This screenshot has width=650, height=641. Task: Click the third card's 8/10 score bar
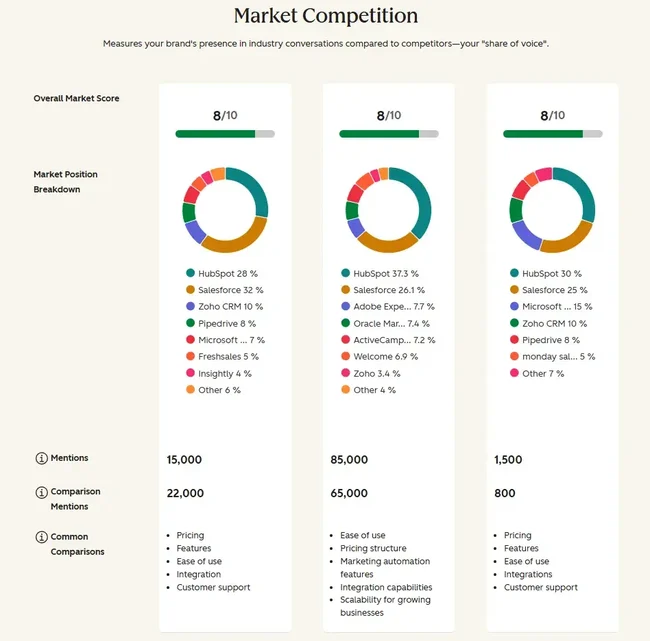pos(553,134)
